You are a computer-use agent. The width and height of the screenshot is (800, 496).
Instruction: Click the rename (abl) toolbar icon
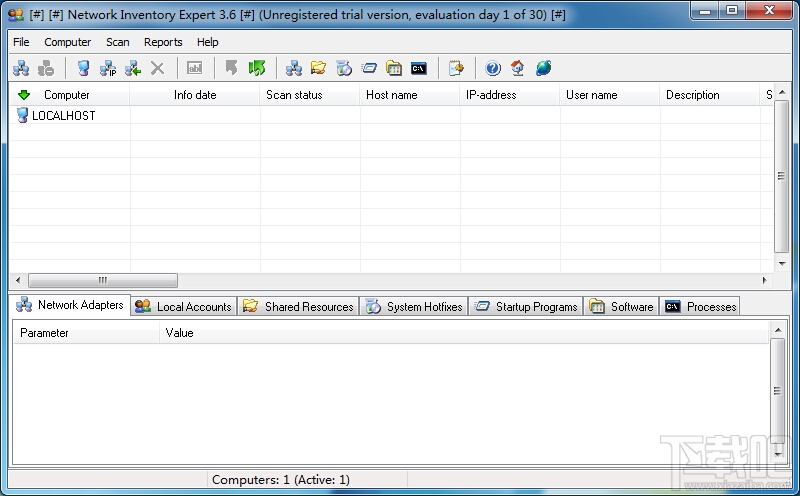[194, 68]
